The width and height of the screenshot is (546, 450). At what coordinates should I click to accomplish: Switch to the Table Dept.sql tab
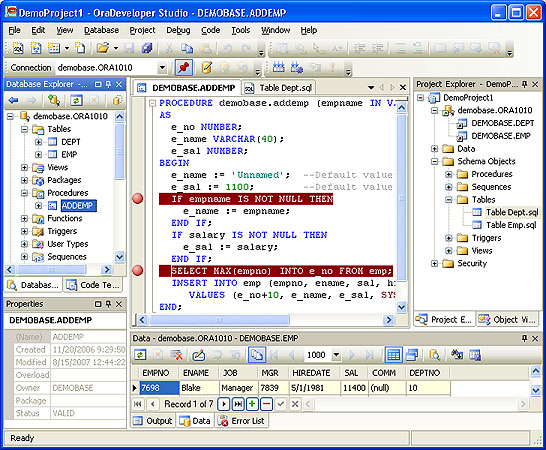(279, 88)
